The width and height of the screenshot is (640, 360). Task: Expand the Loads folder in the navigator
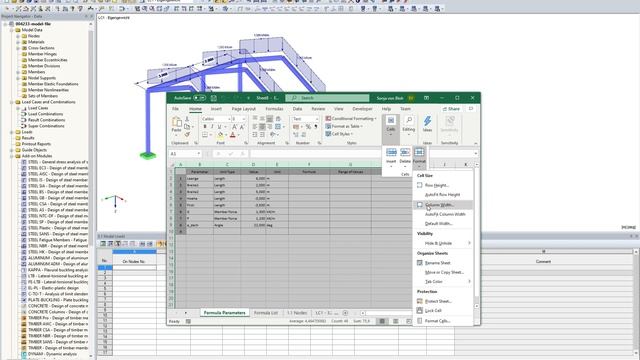(12, 132)
